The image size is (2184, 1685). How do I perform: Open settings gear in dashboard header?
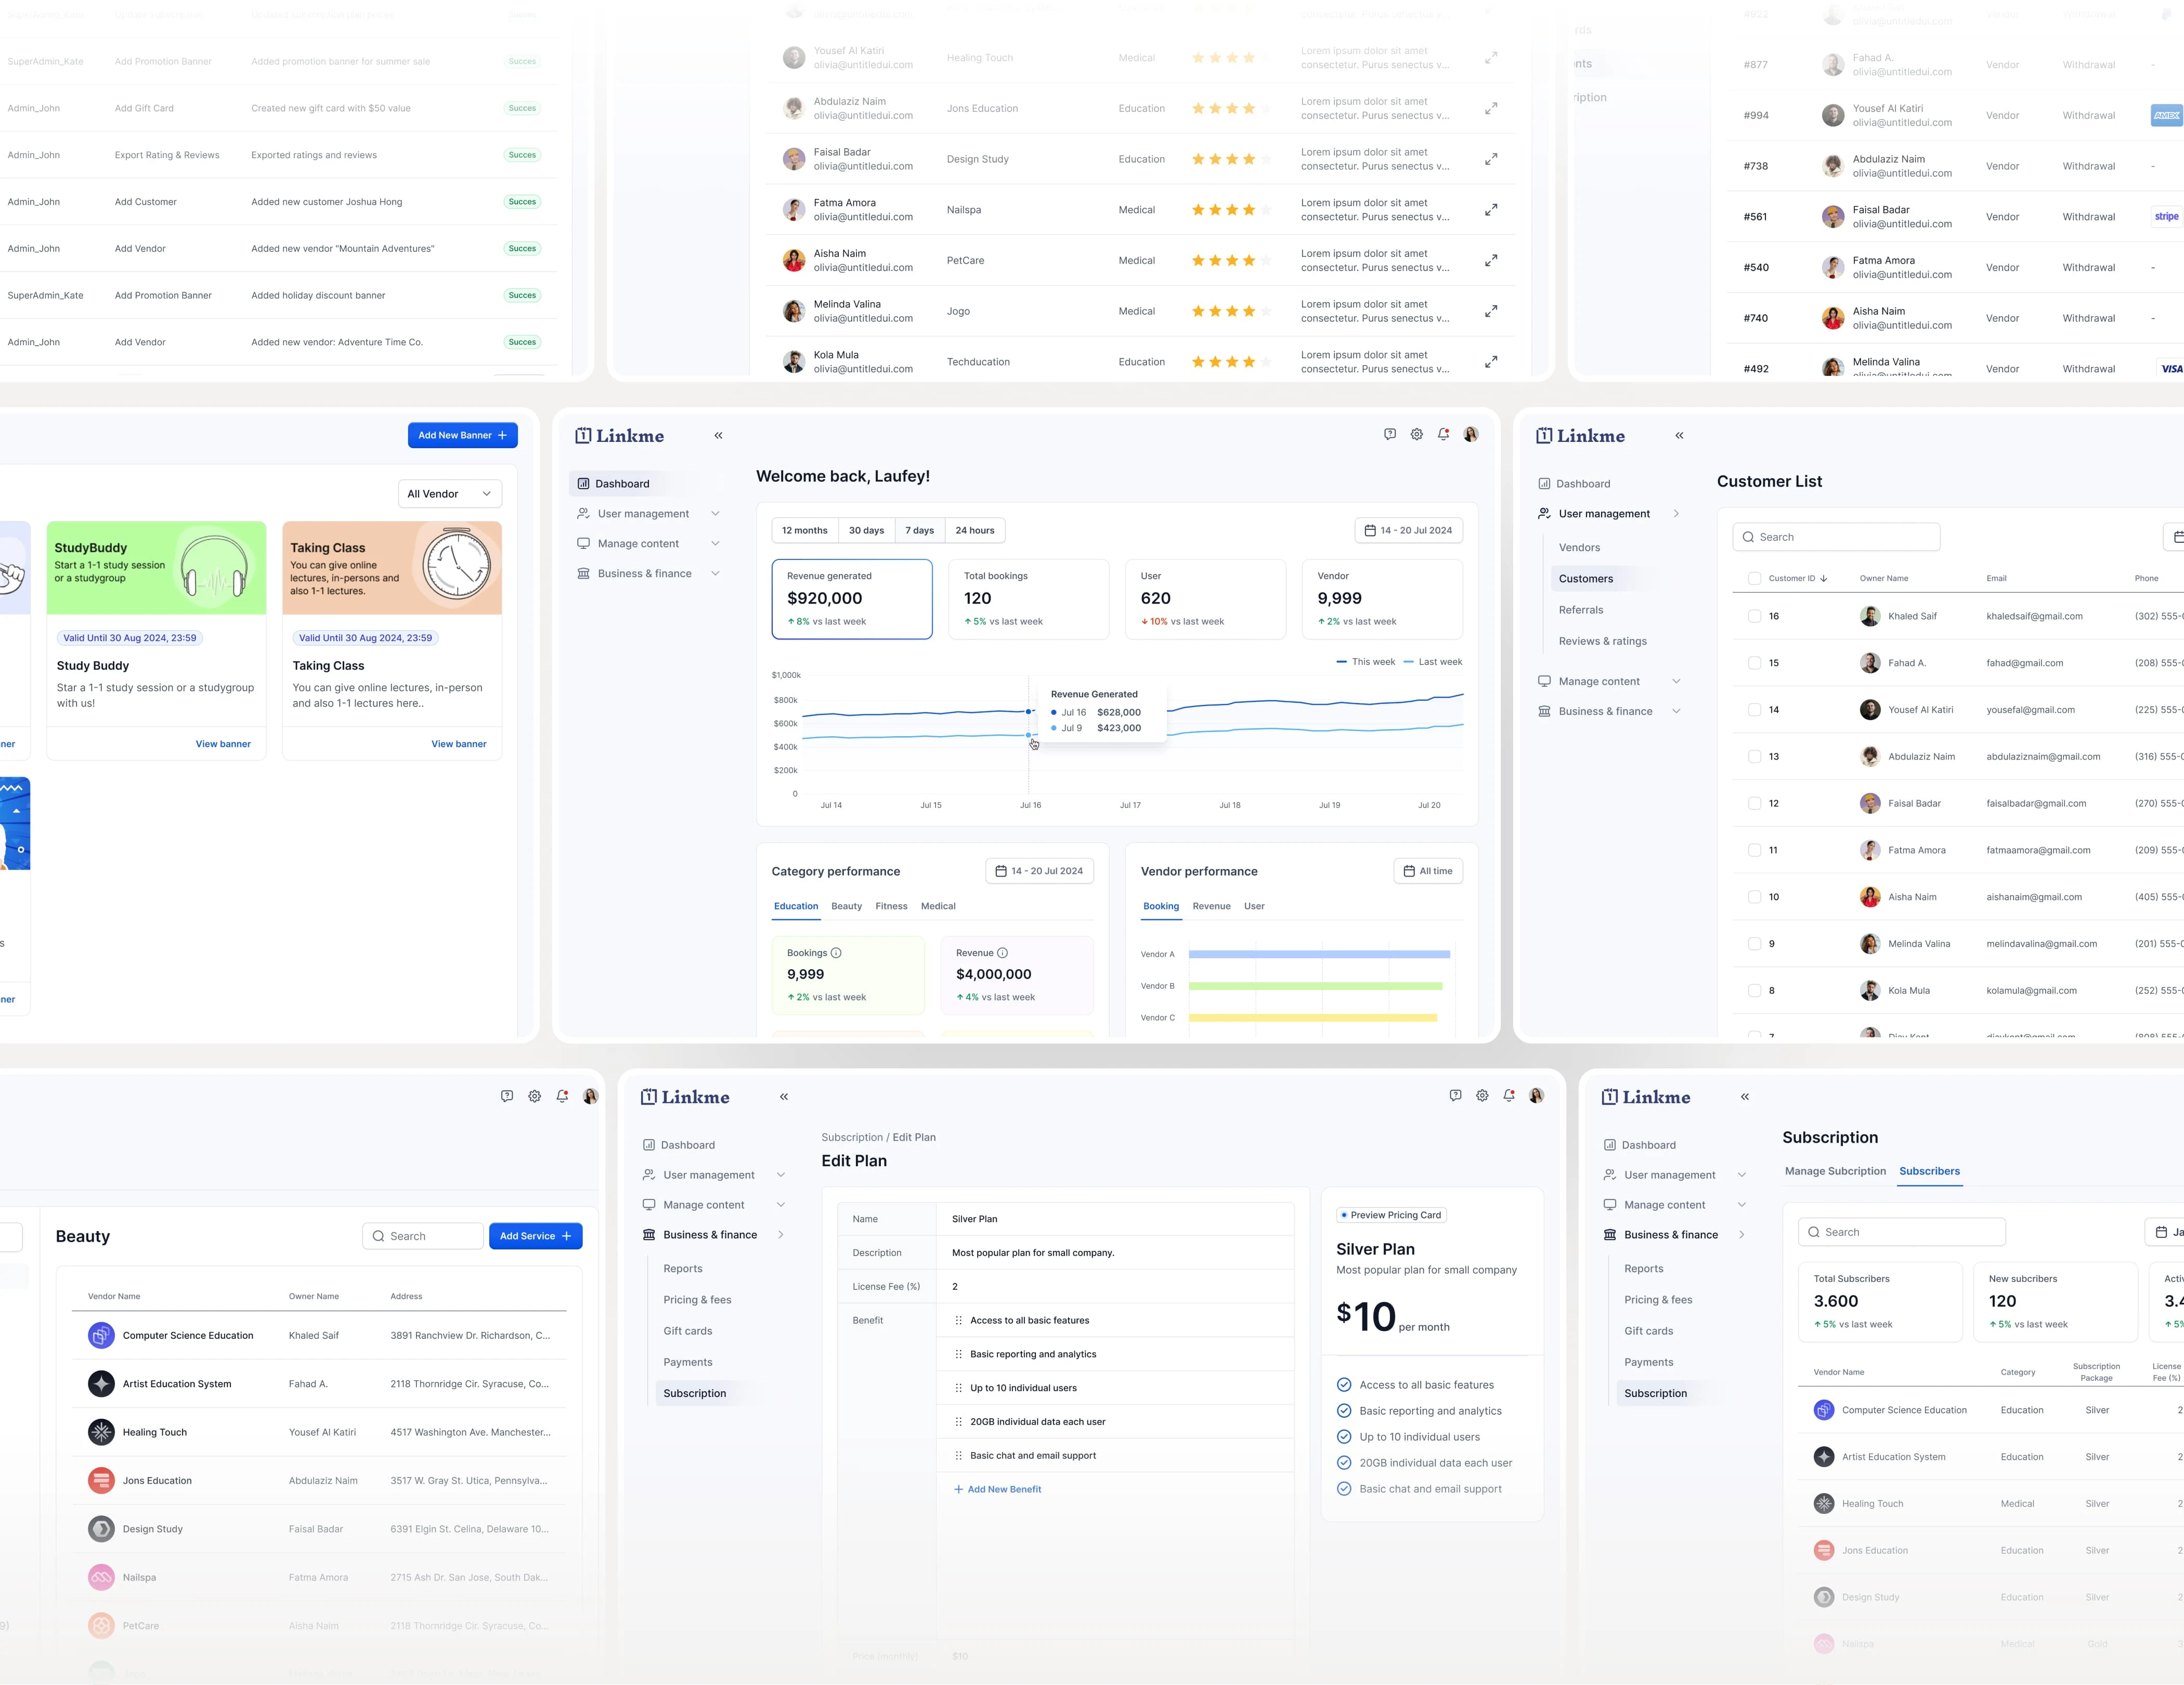pyautogui.click(x=1417, y=434)
